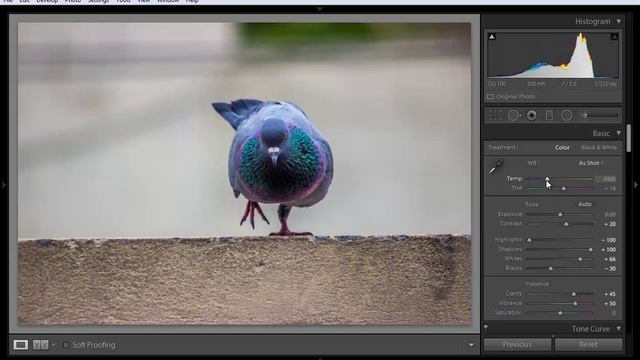The image size is (640, 360).
Task: Open Before/After view options arrow
Action: click(x=53, y=345)
